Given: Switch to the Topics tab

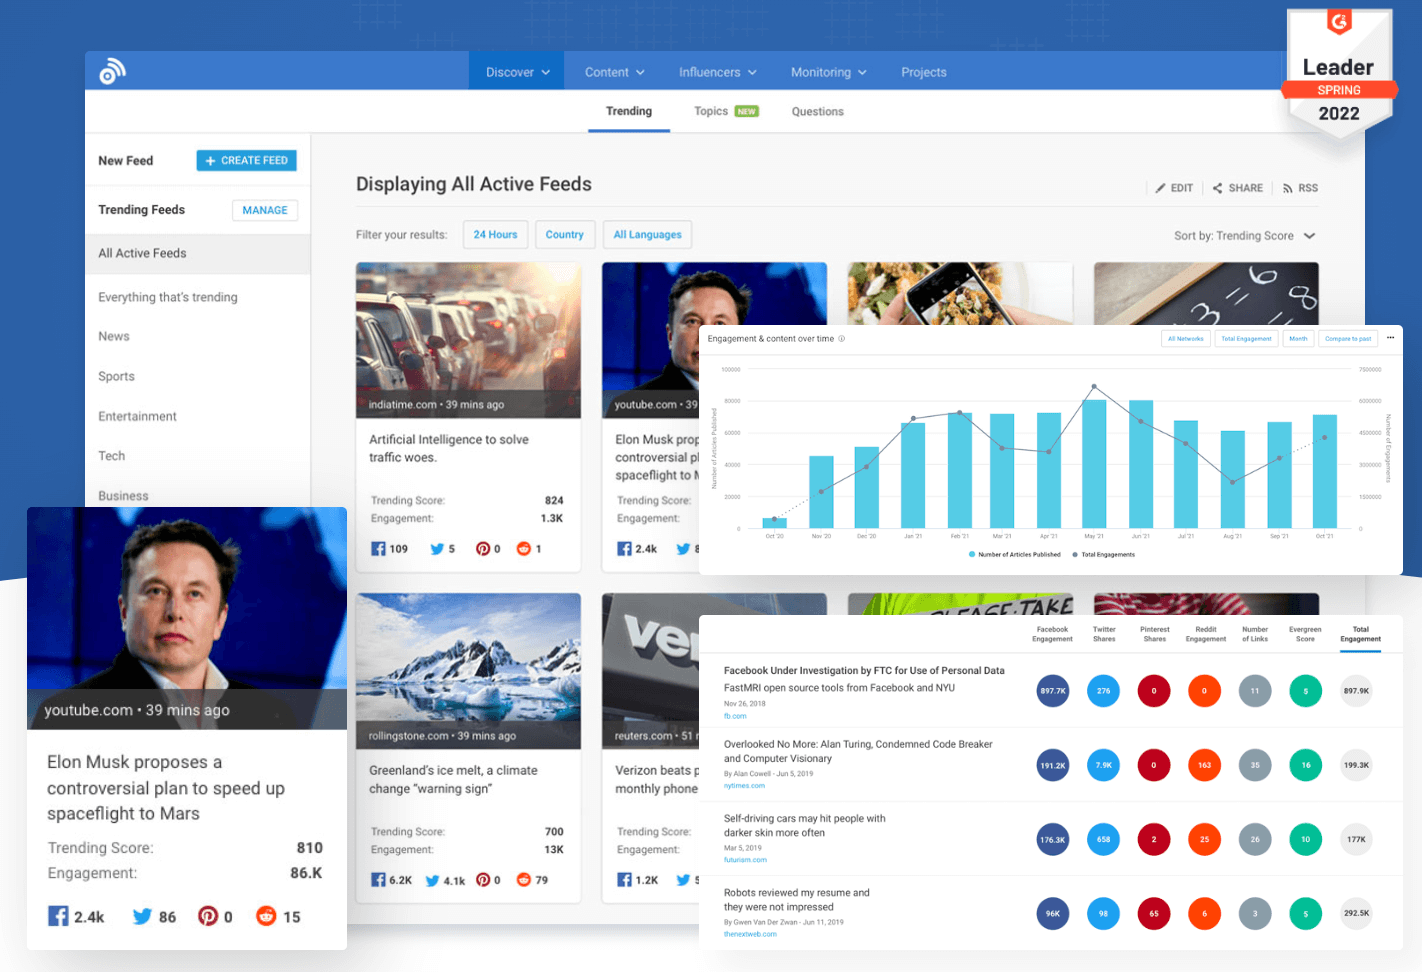Looking at the screenshot, I should (726, 111).
